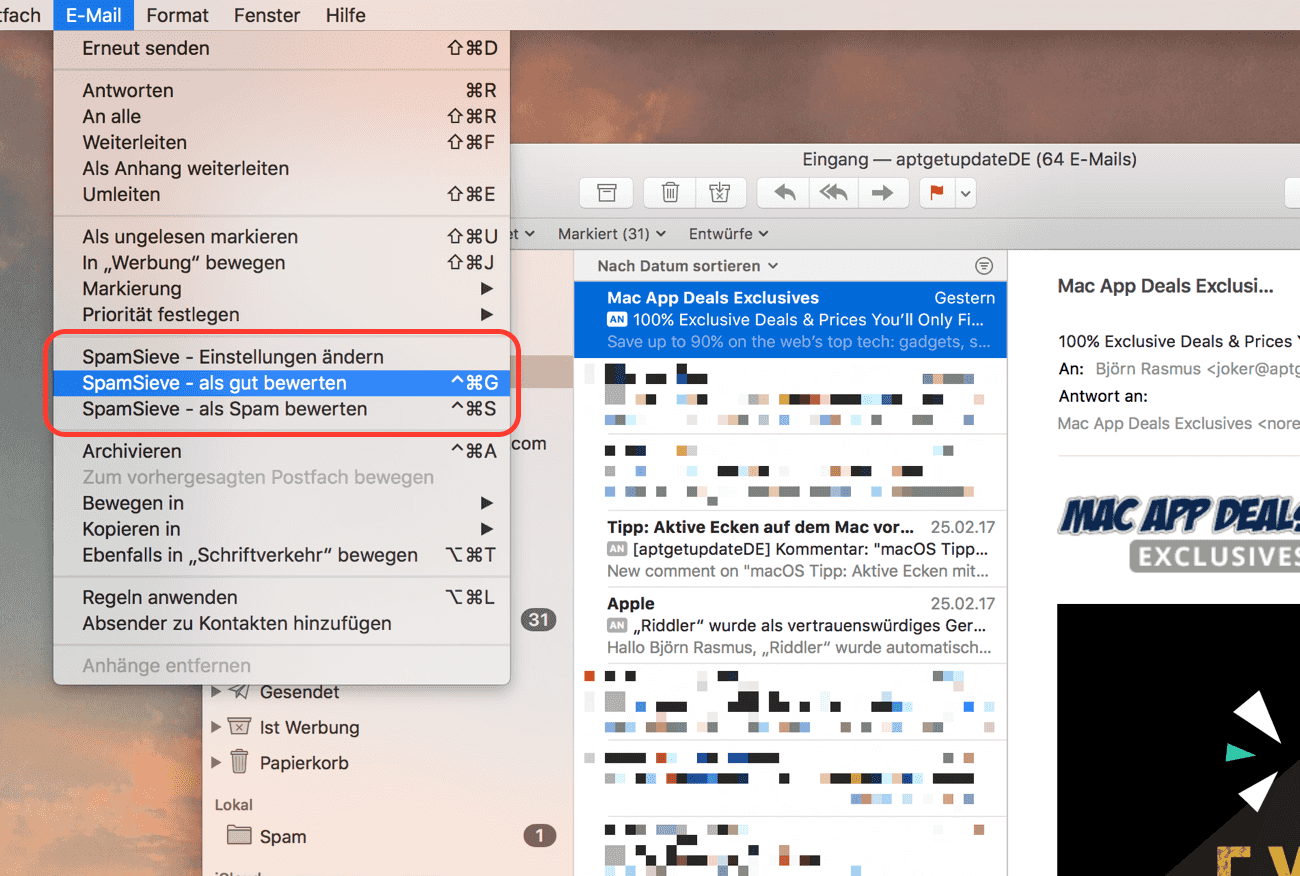Open the Entwürfe favorites dropdown

tap(728, 234)
